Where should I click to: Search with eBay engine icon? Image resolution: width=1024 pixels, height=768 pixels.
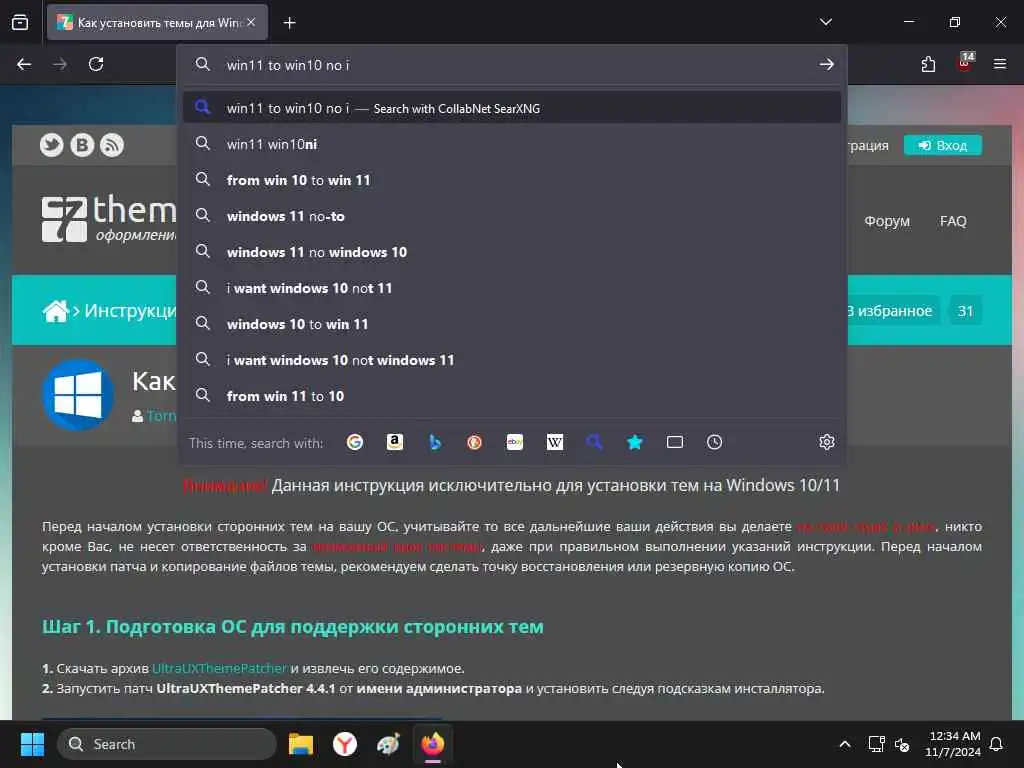pos(515,442)
